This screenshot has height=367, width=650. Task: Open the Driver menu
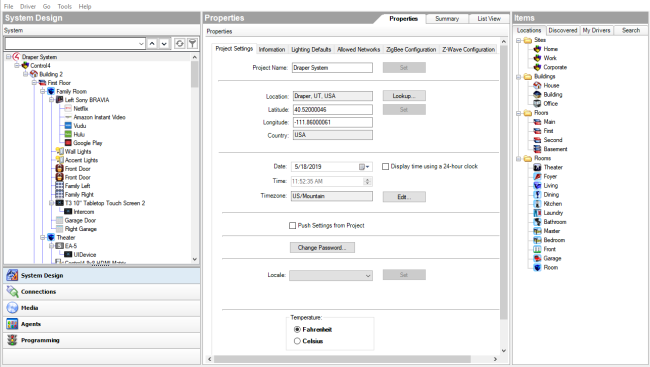pos(28,6)
